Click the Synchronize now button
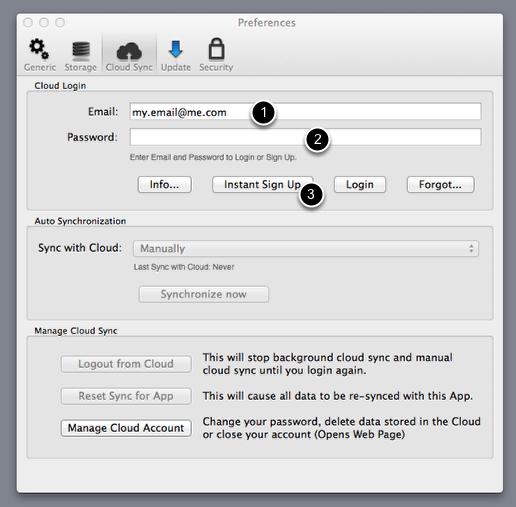The height and width of the screenshot is (507, 516). tap(203, 294)
